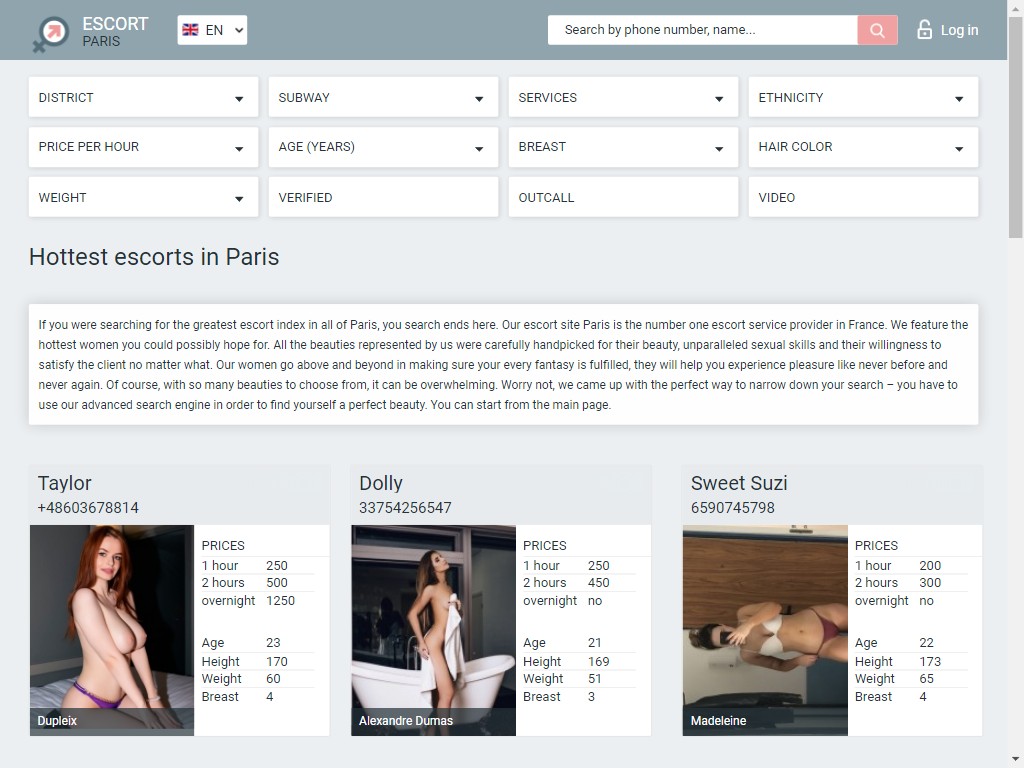Open the Hair Color dropdown
Screen dimensions: 1024x768
[x=863, y=147]
